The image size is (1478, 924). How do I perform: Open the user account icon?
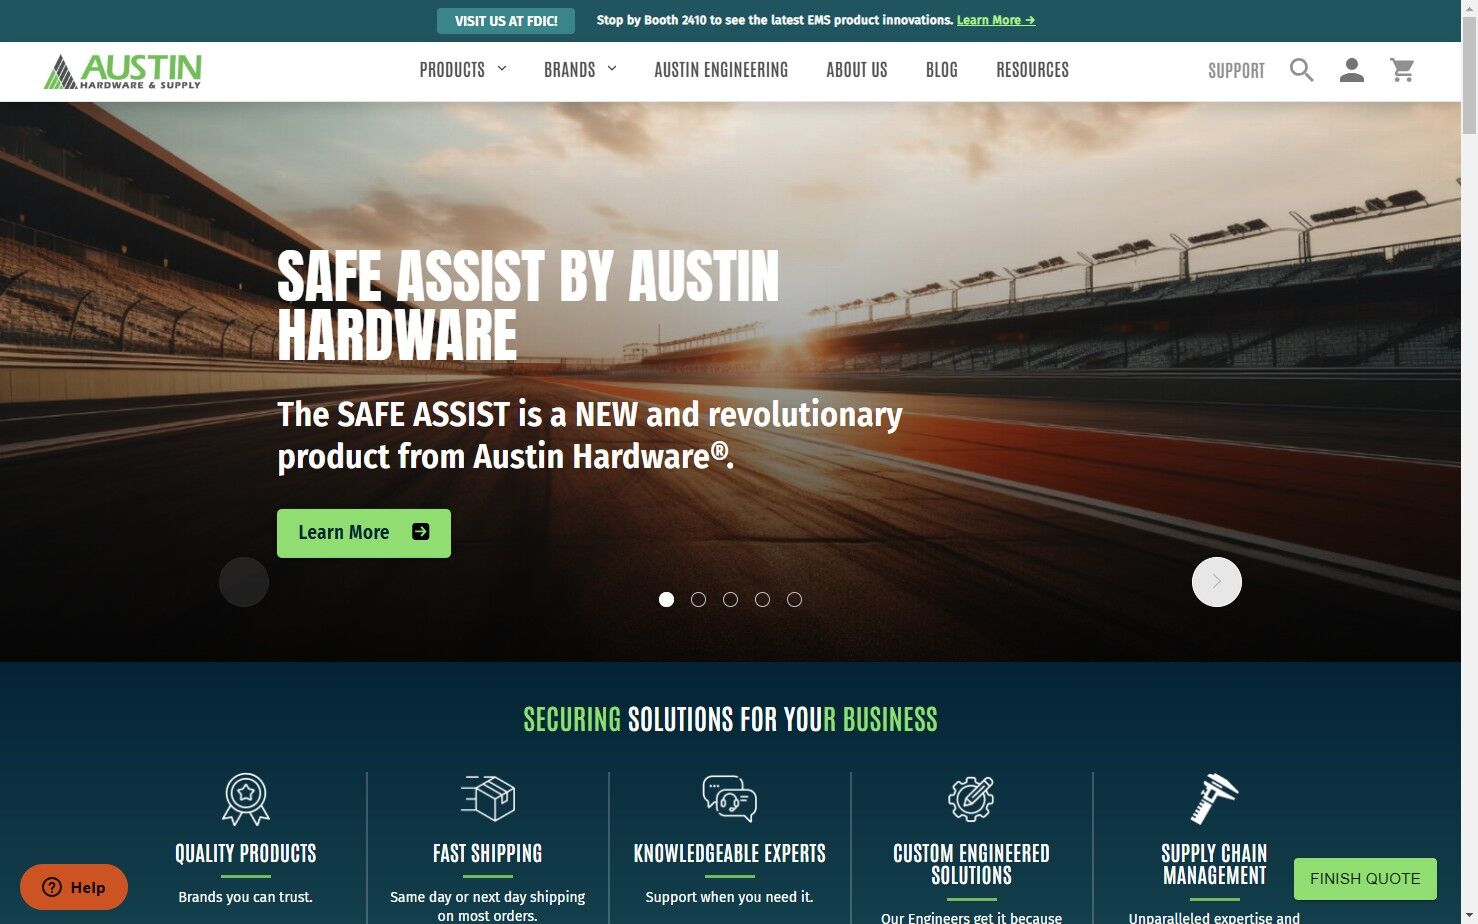(x=1352, y=70)
